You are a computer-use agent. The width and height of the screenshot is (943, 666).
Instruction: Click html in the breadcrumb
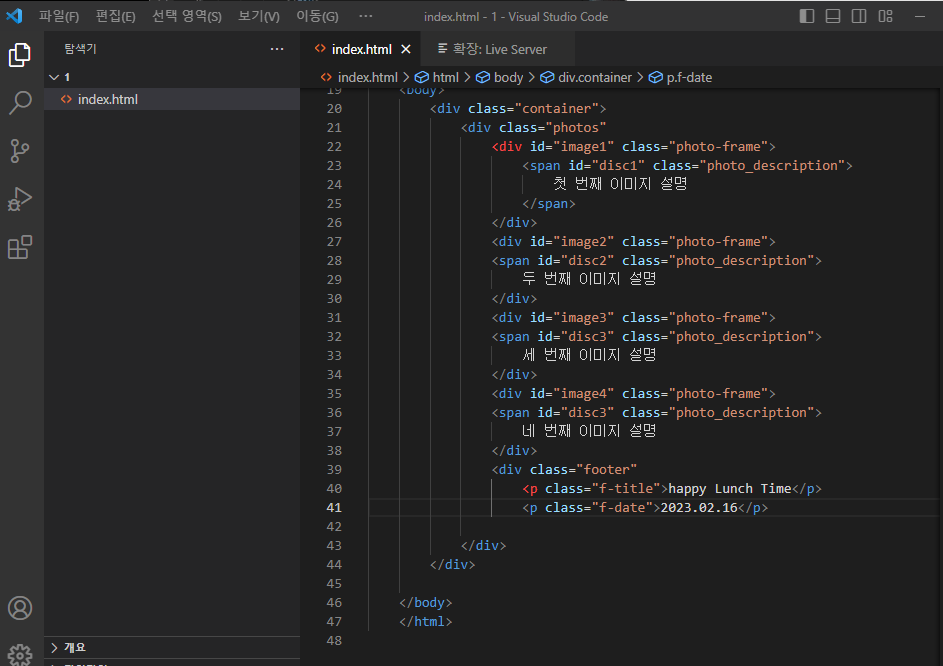(x=446, y=77)
